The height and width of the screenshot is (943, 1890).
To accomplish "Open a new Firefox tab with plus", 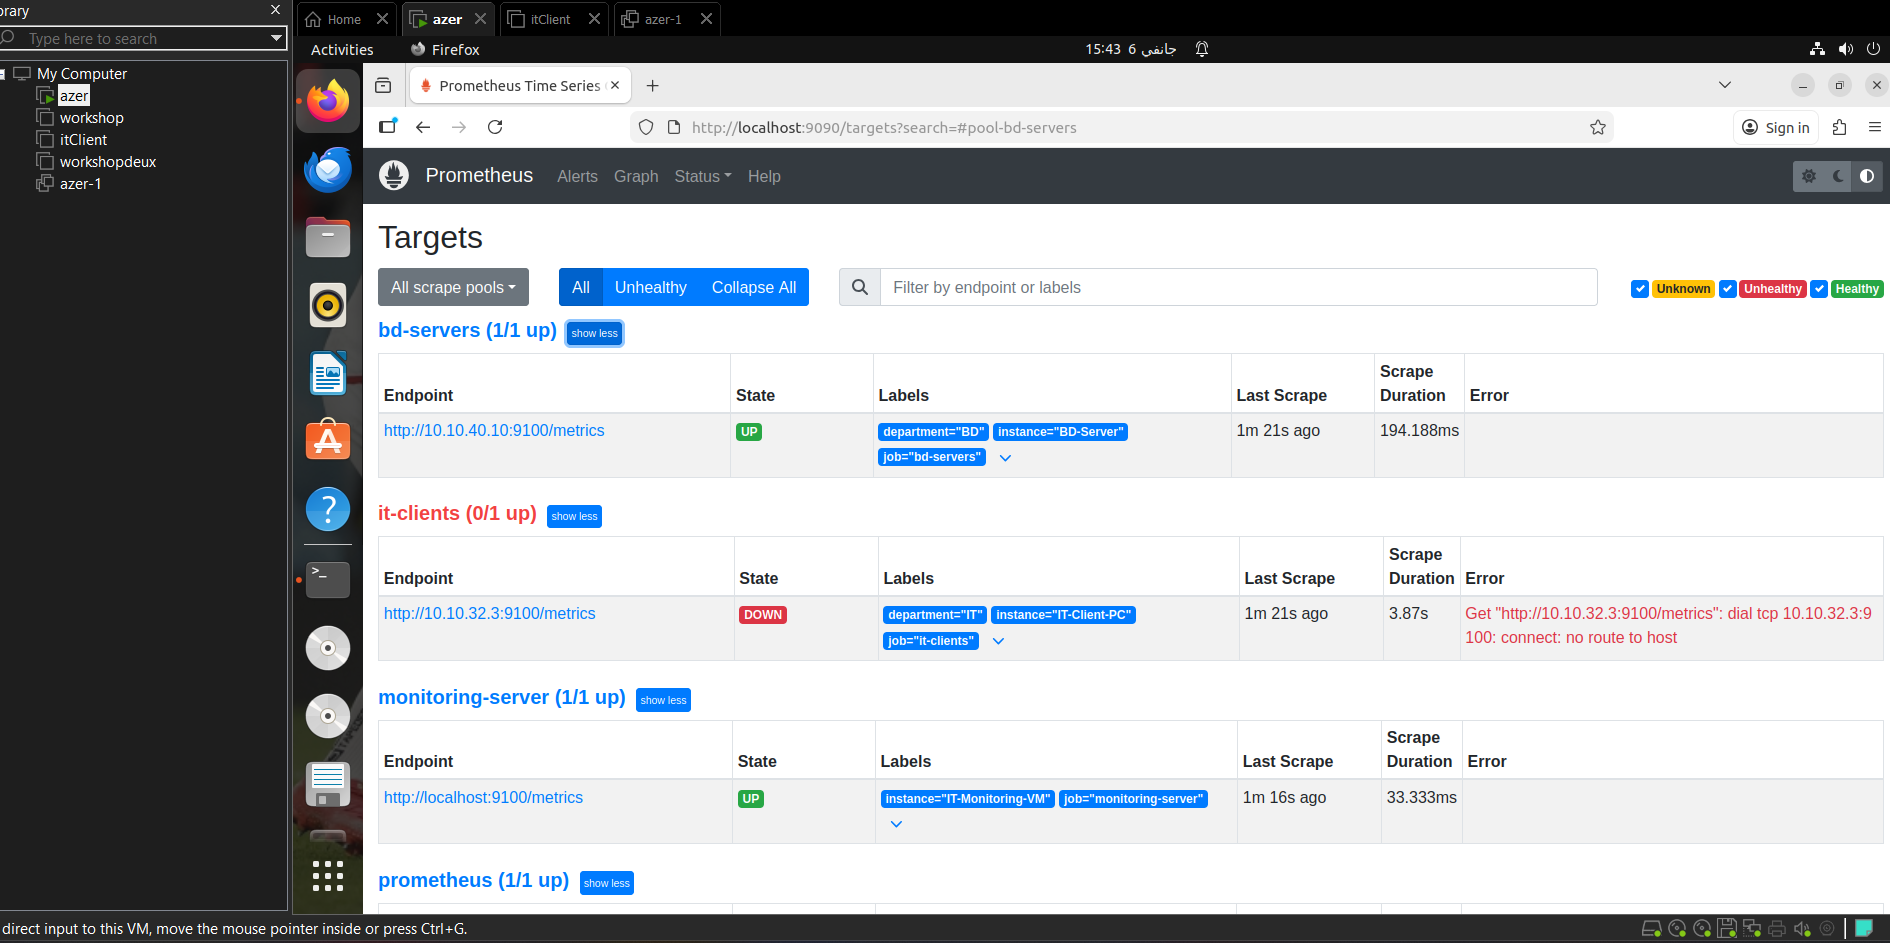I will (x=653, y=86).
